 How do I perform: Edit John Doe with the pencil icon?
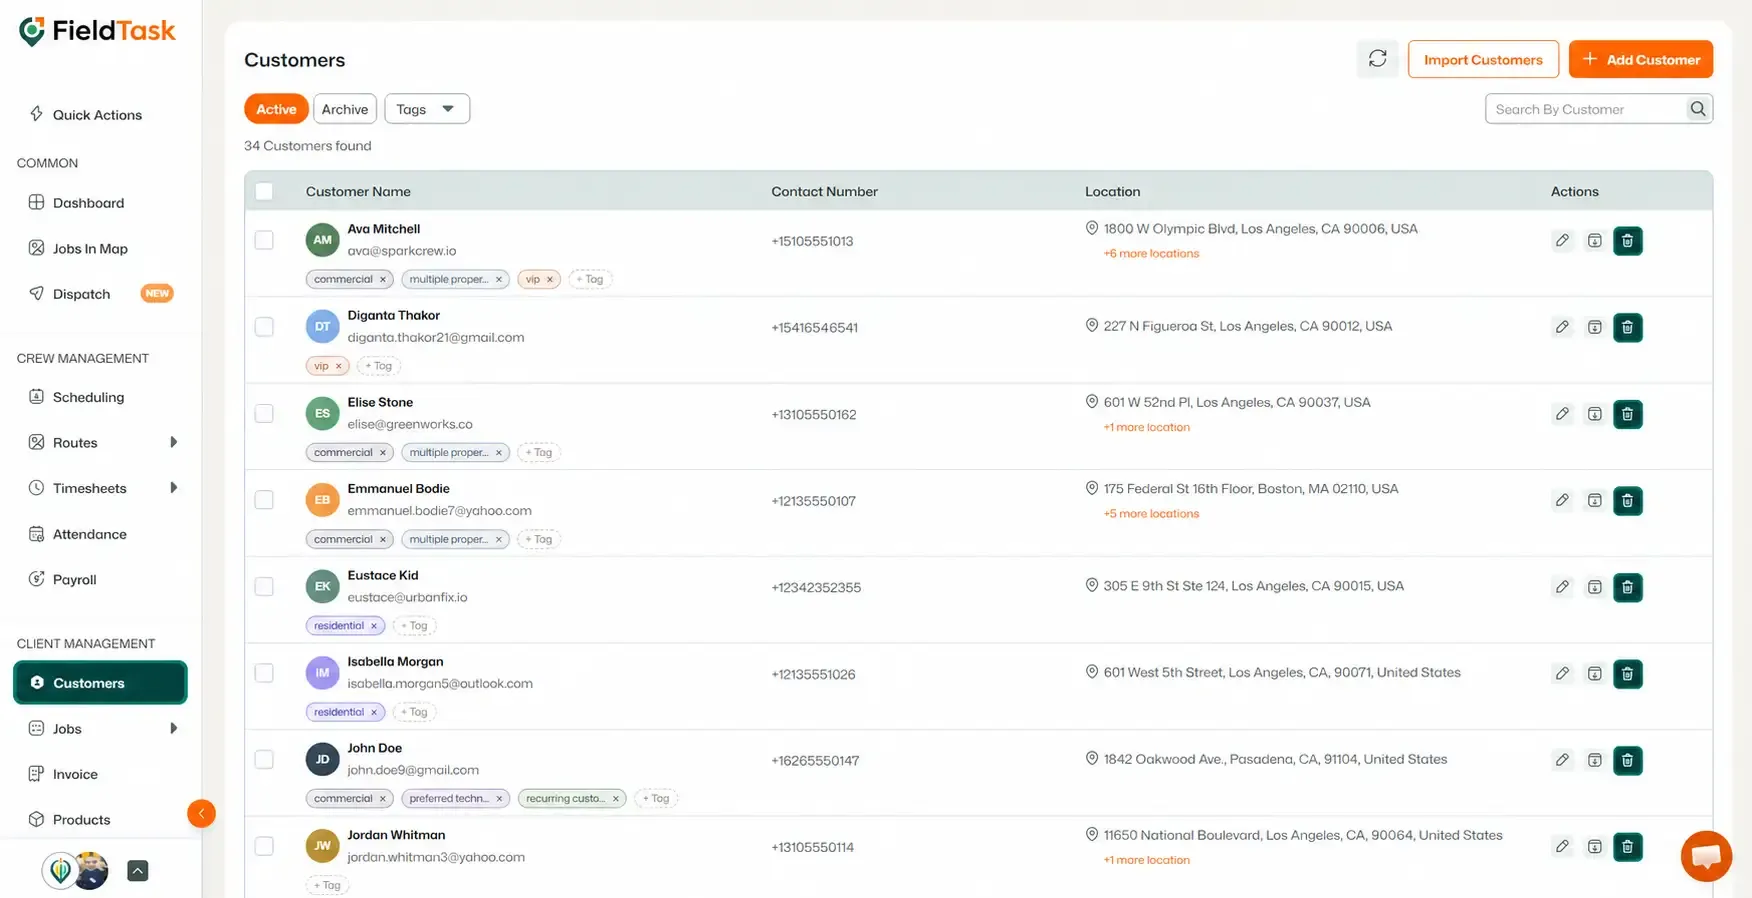pos(1562,760)
